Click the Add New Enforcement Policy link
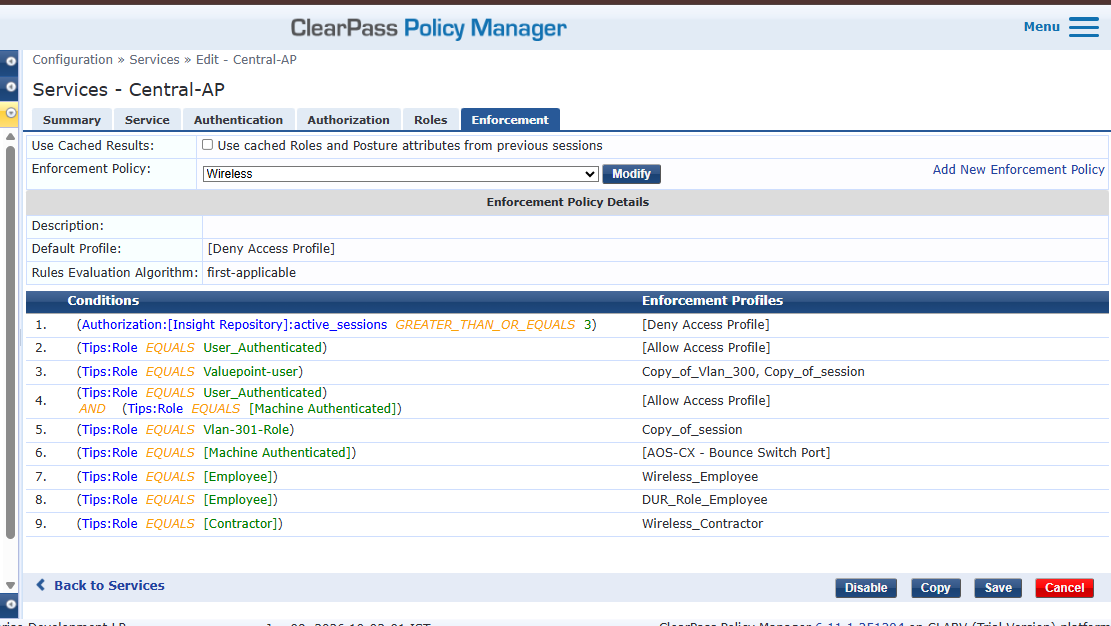Viewport: 1111px width, 626px height. [1018, 170]
